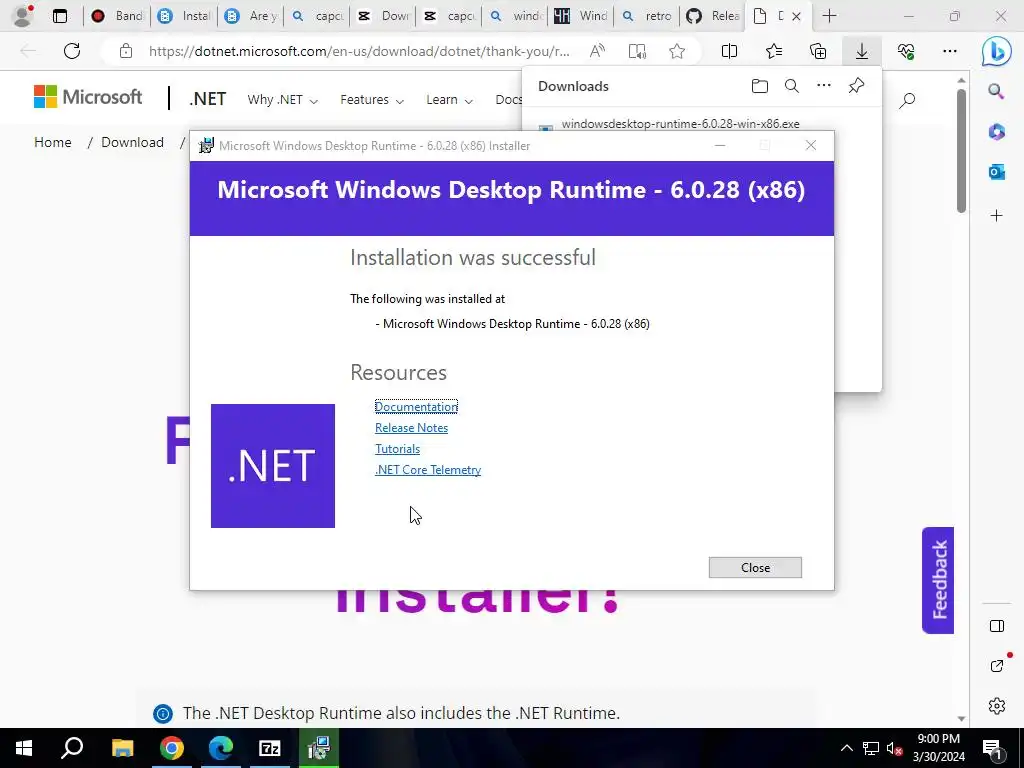Image resolution: width=1024 pixels, height=768 pixels.
Task: Switch to the 'Down' CapCut tab
Action: tap(383, 16)
